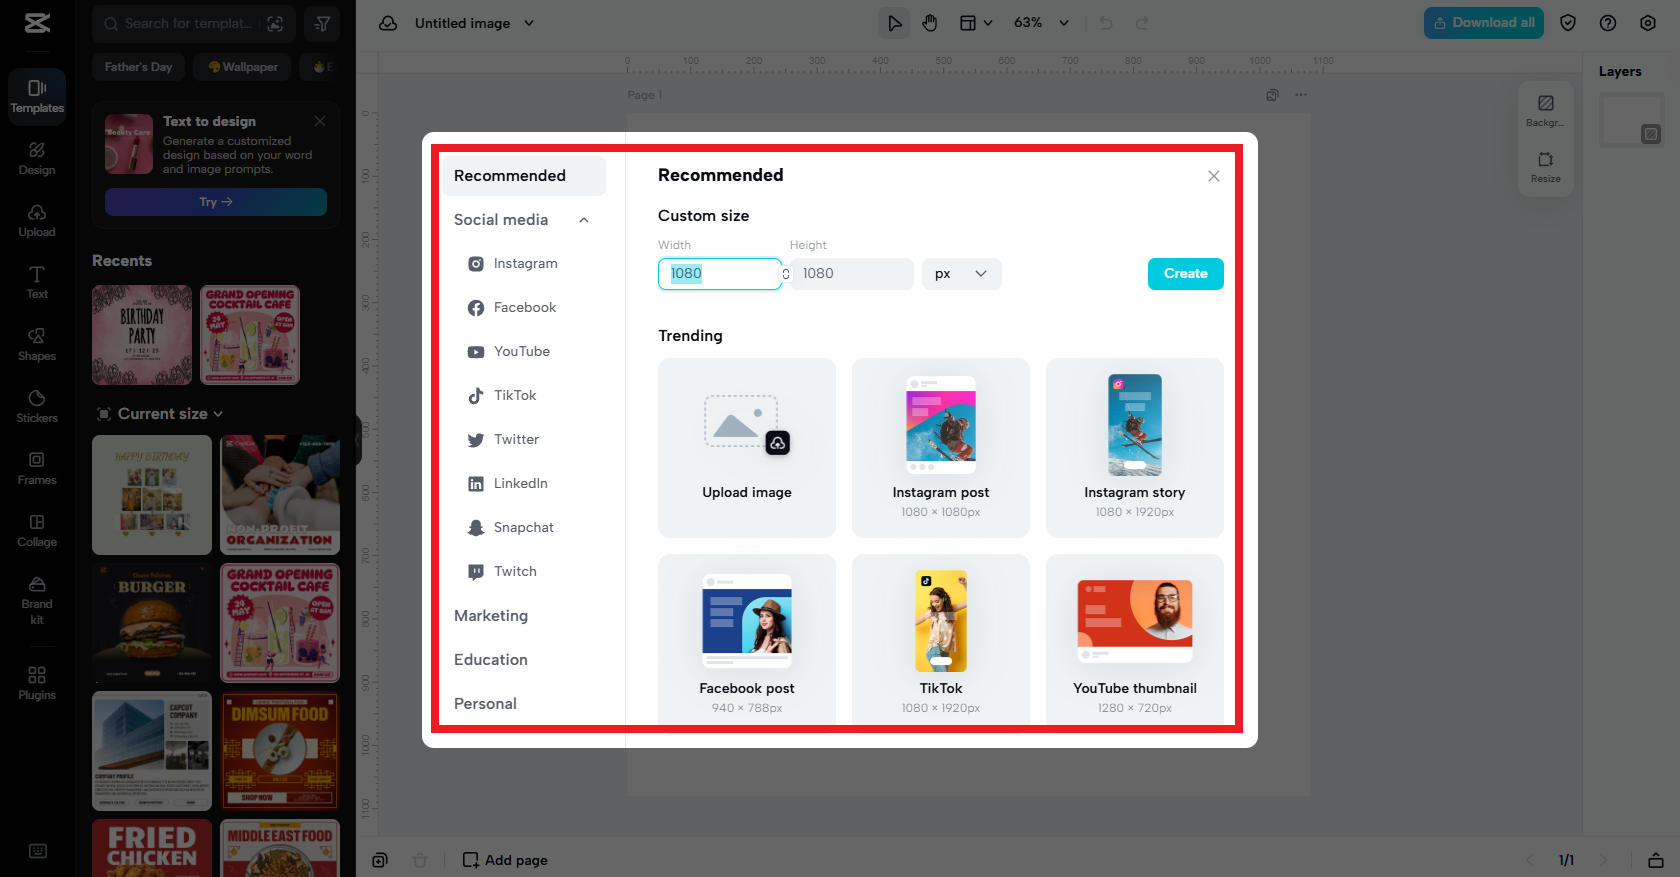Open the Birthday Party recent template
The height and width of the screenshot is (877, 1680).
(142, 335)
